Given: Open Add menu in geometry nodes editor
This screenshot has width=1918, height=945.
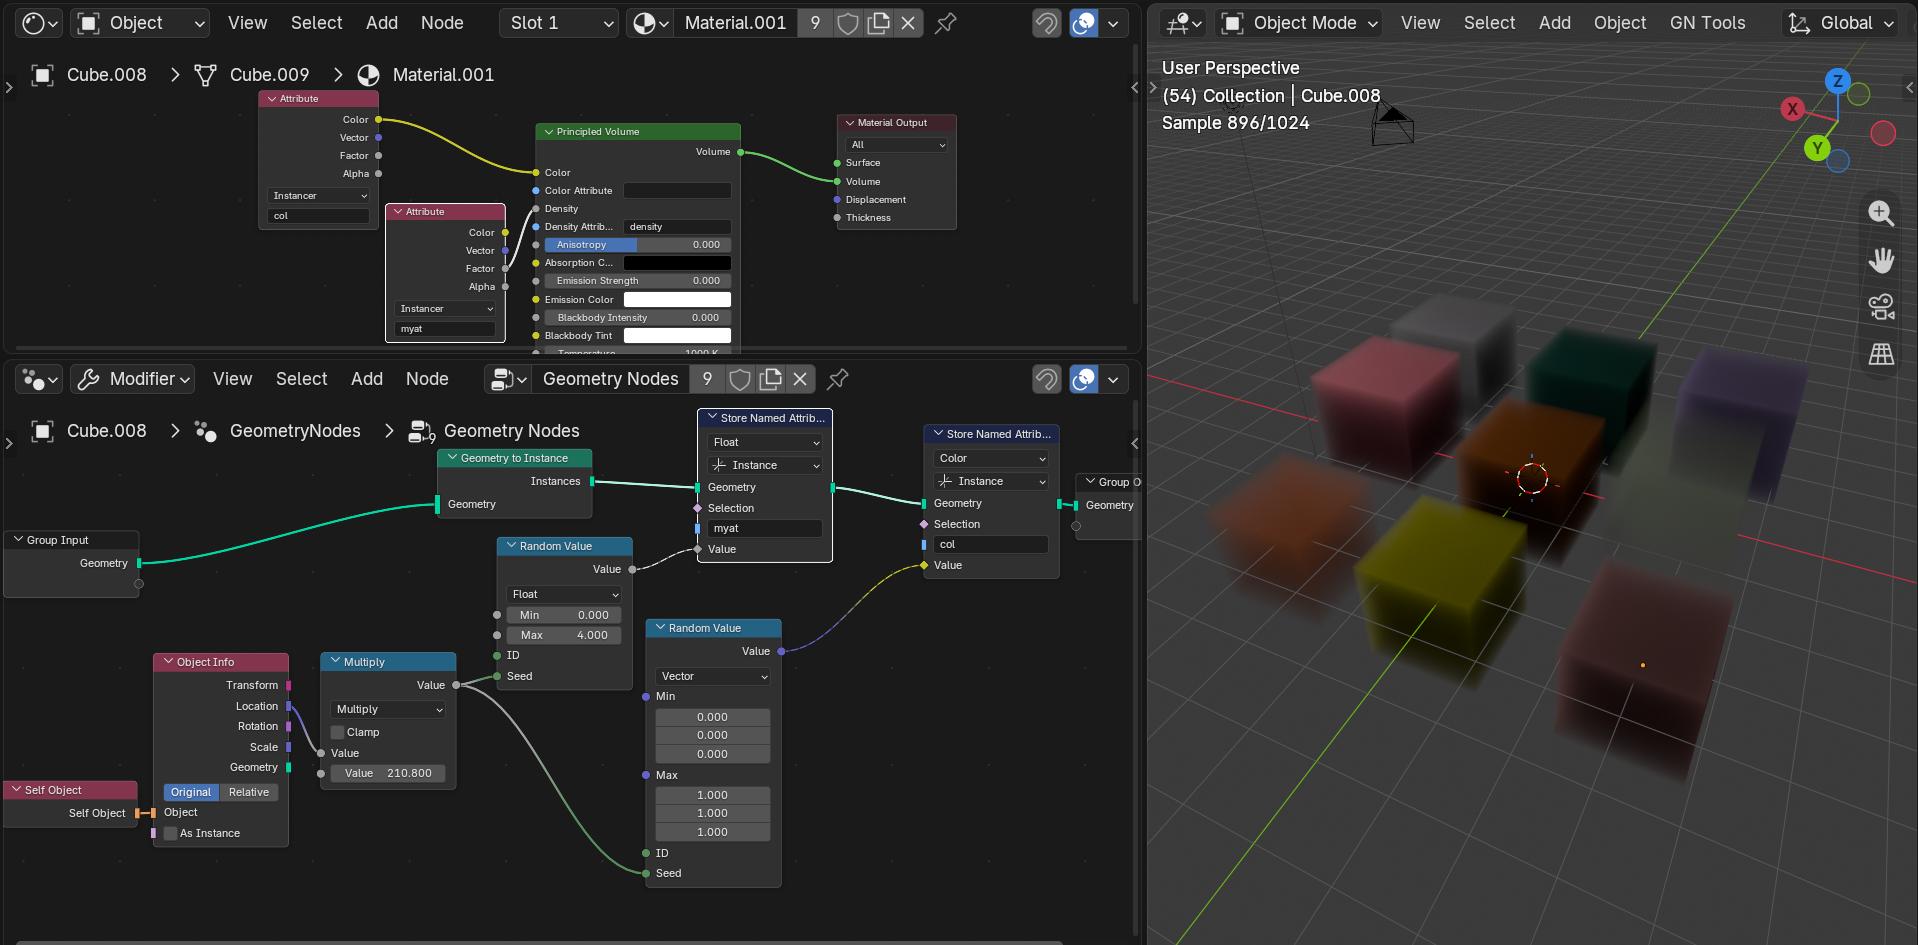Looking at the screenshot, I should [367, 379].
